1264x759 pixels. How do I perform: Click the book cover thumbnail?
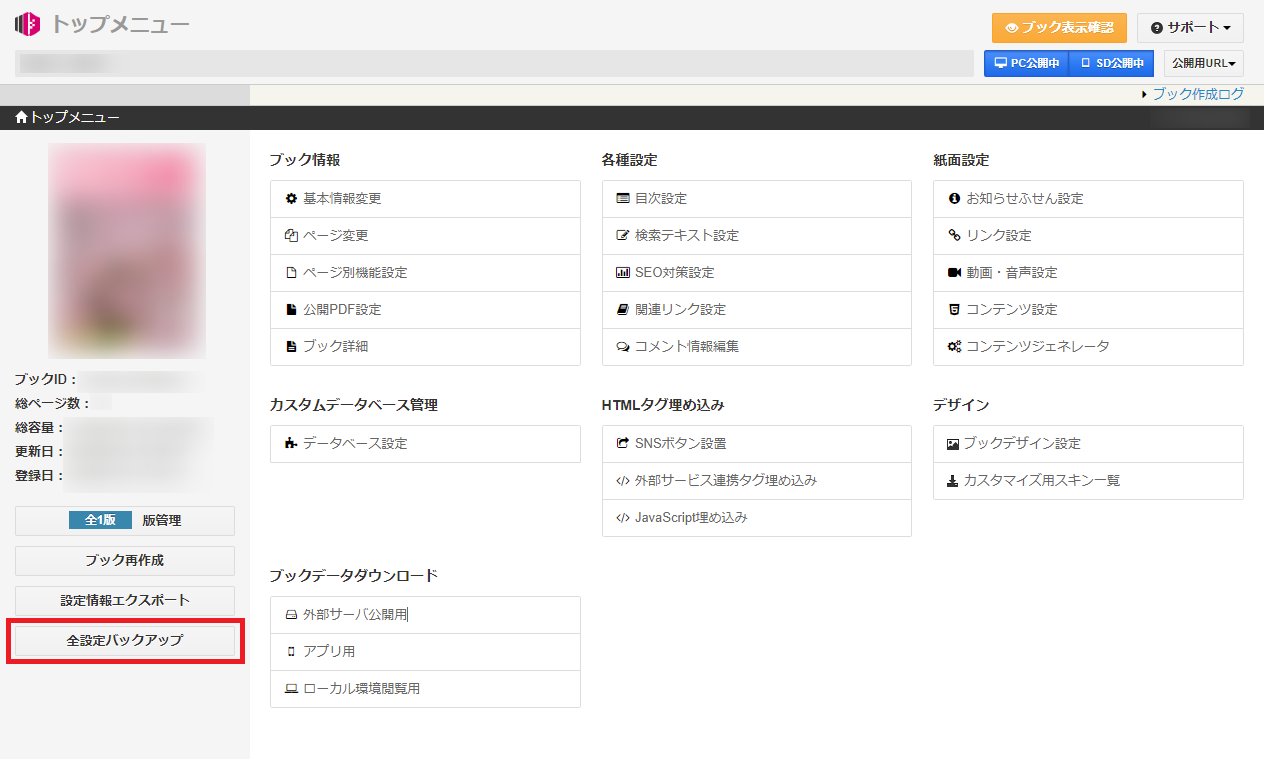click(127, 251)
